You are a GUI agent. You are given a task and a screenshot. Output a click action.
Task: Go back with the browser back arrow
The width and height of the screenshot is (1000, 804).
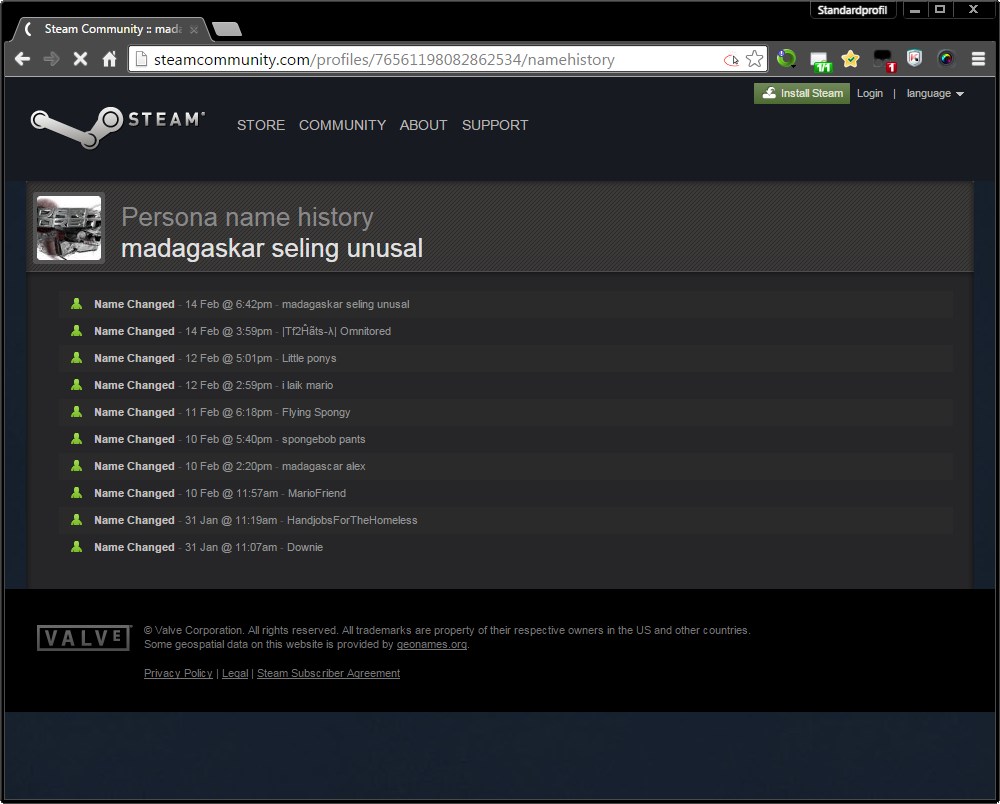(22, 59)
